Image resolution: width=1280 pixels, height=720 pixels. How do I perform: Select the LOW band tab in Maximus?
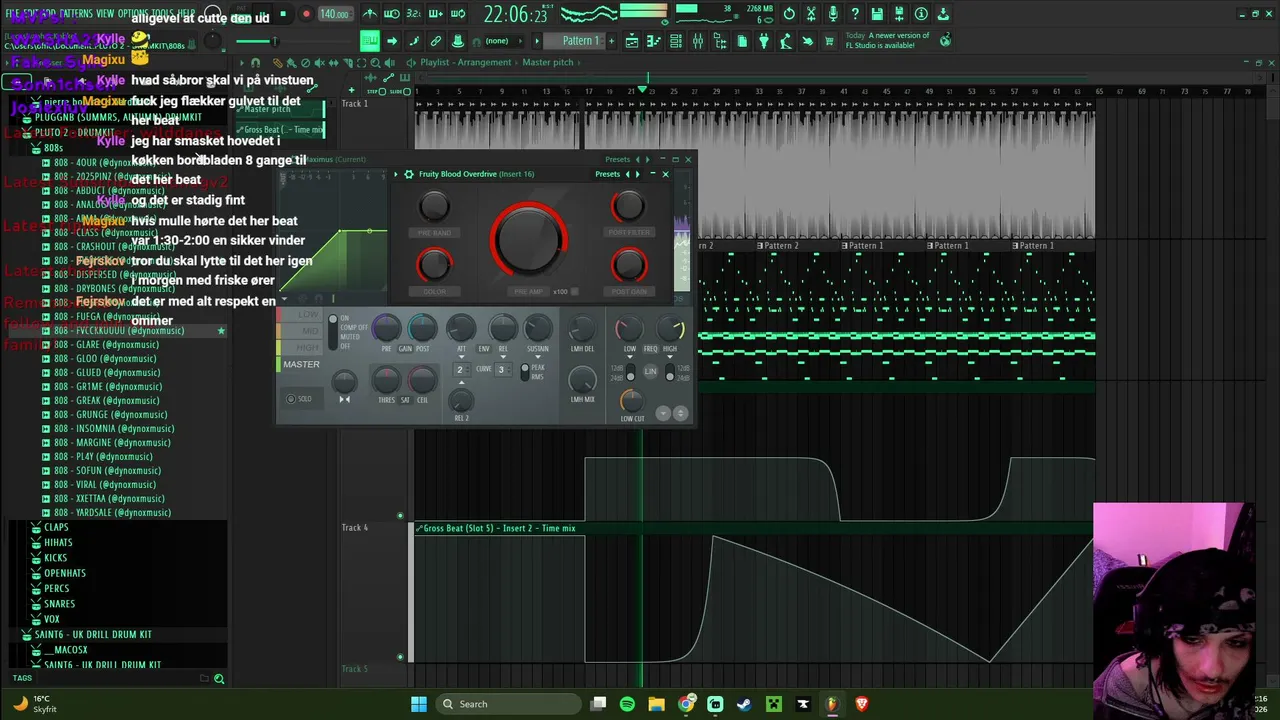coord(300,315)
